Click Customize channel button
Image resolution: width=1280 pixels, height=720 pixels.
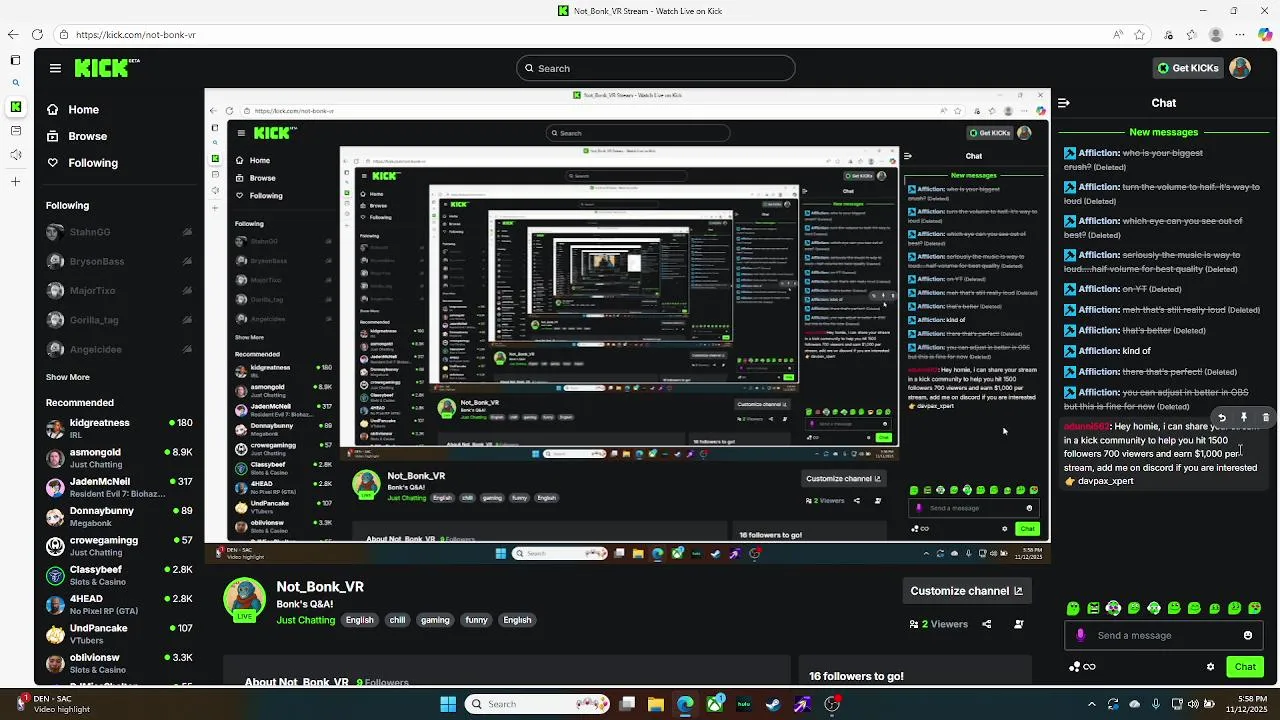966,591
